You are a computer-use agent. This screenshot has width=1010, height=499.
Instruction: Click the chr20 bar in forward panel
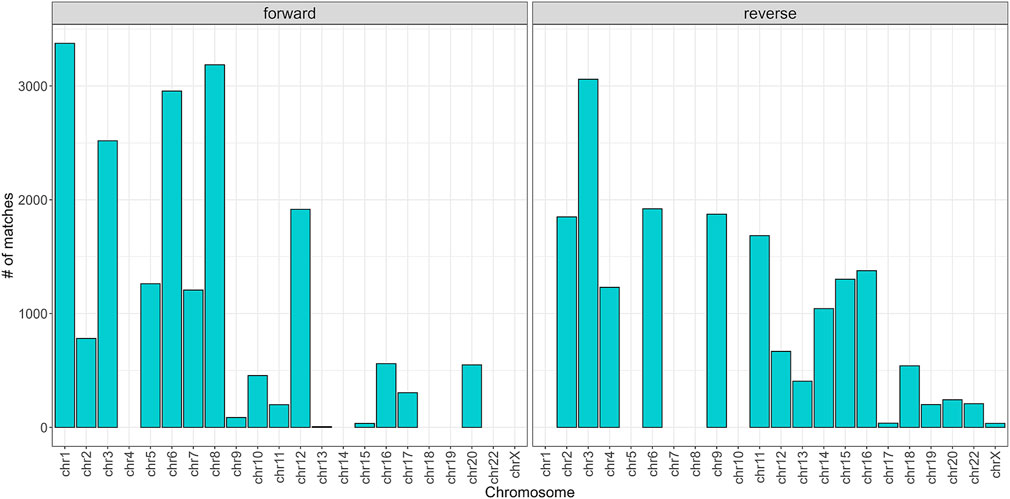click(472, 396)
